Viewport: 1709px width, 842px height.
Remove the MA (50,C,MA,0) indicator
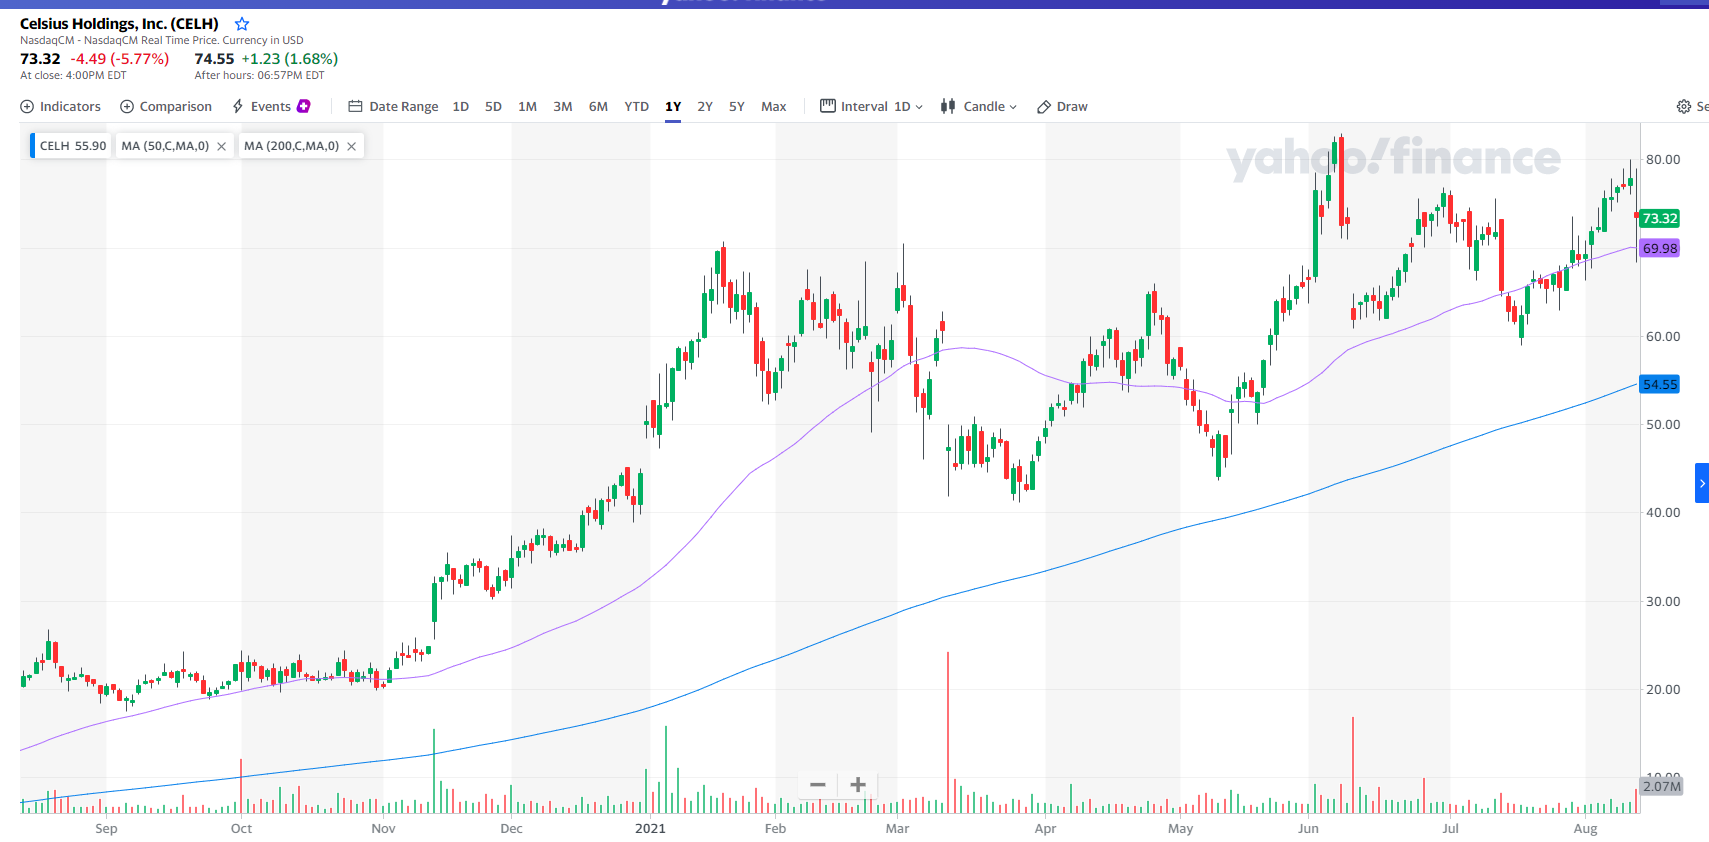tap(222, 147)
